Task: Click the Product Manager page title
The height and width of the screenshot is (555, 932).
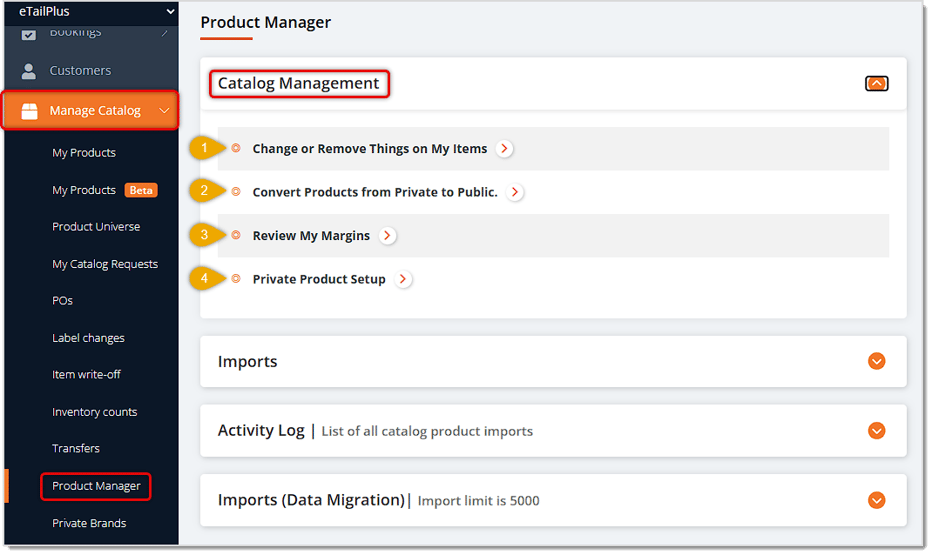Action: tap(266, 23)
